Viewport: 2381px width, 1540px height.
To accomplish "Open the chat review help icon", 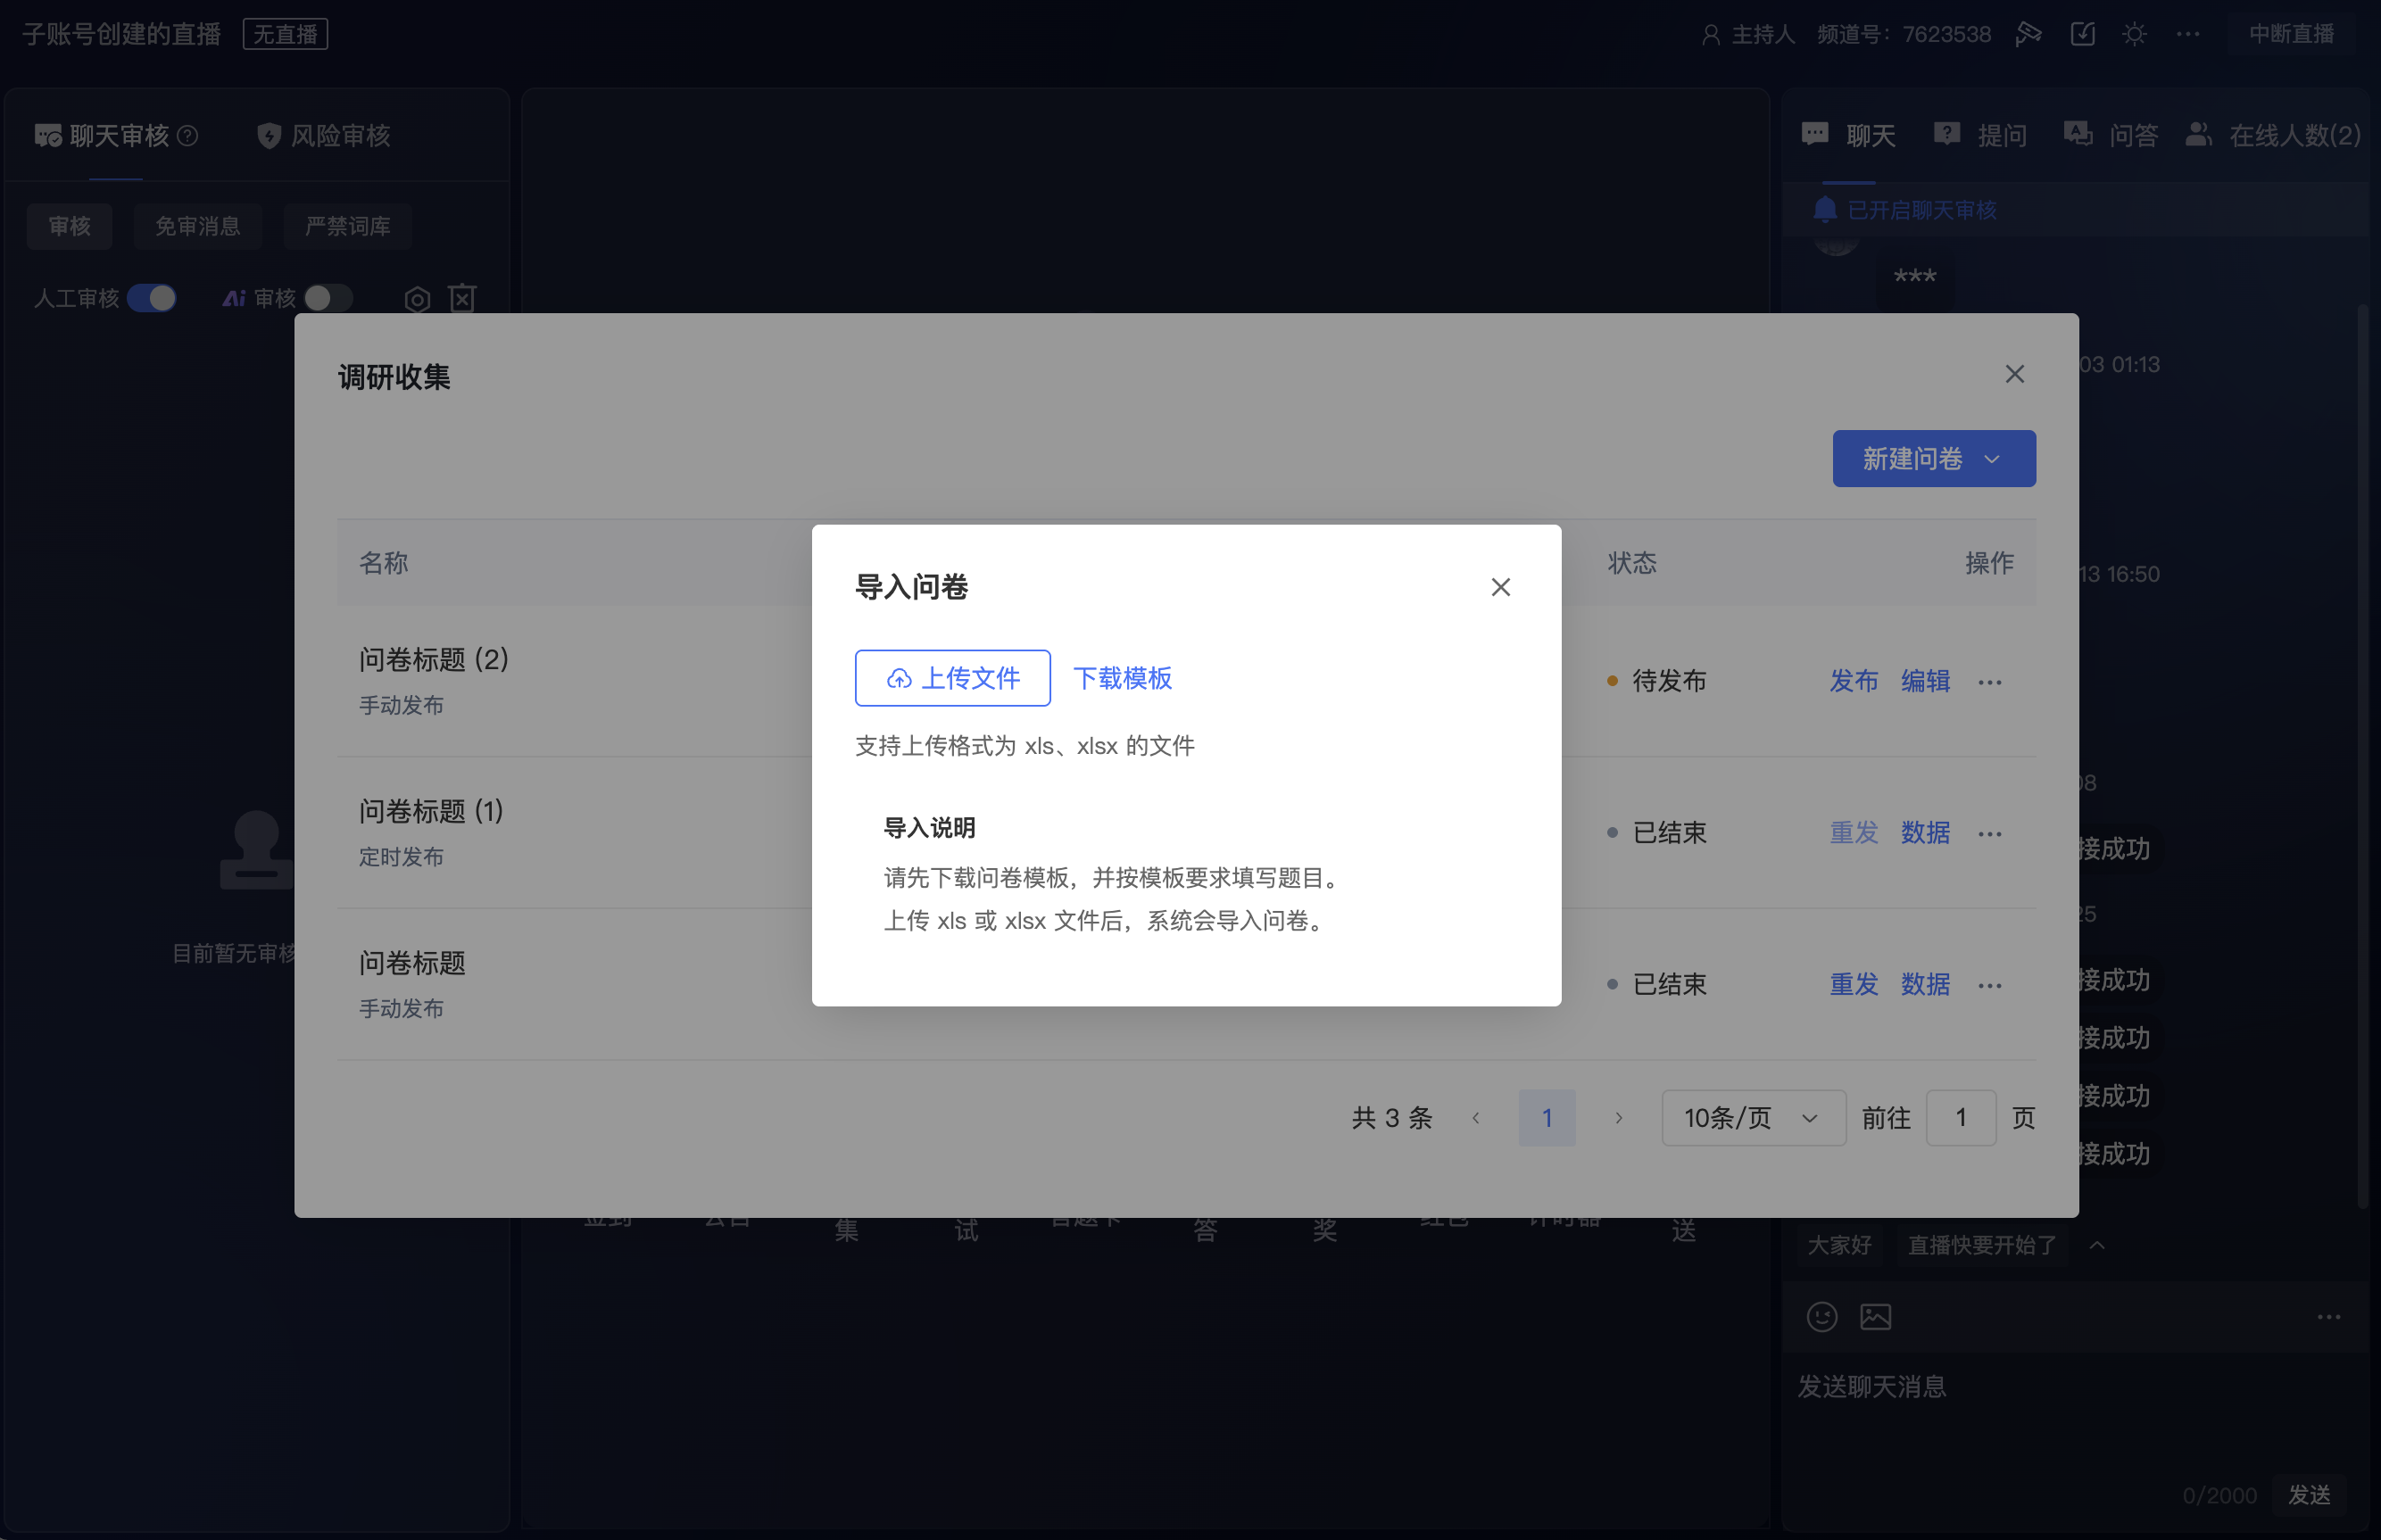I will [x=187, y=135].
